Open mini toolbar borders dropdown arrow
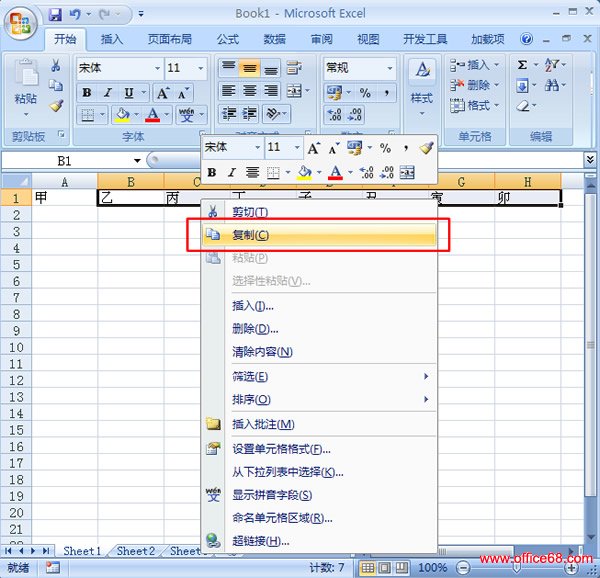Image resolution: width=600 pixels, height=578 pixels. (288, 173)
